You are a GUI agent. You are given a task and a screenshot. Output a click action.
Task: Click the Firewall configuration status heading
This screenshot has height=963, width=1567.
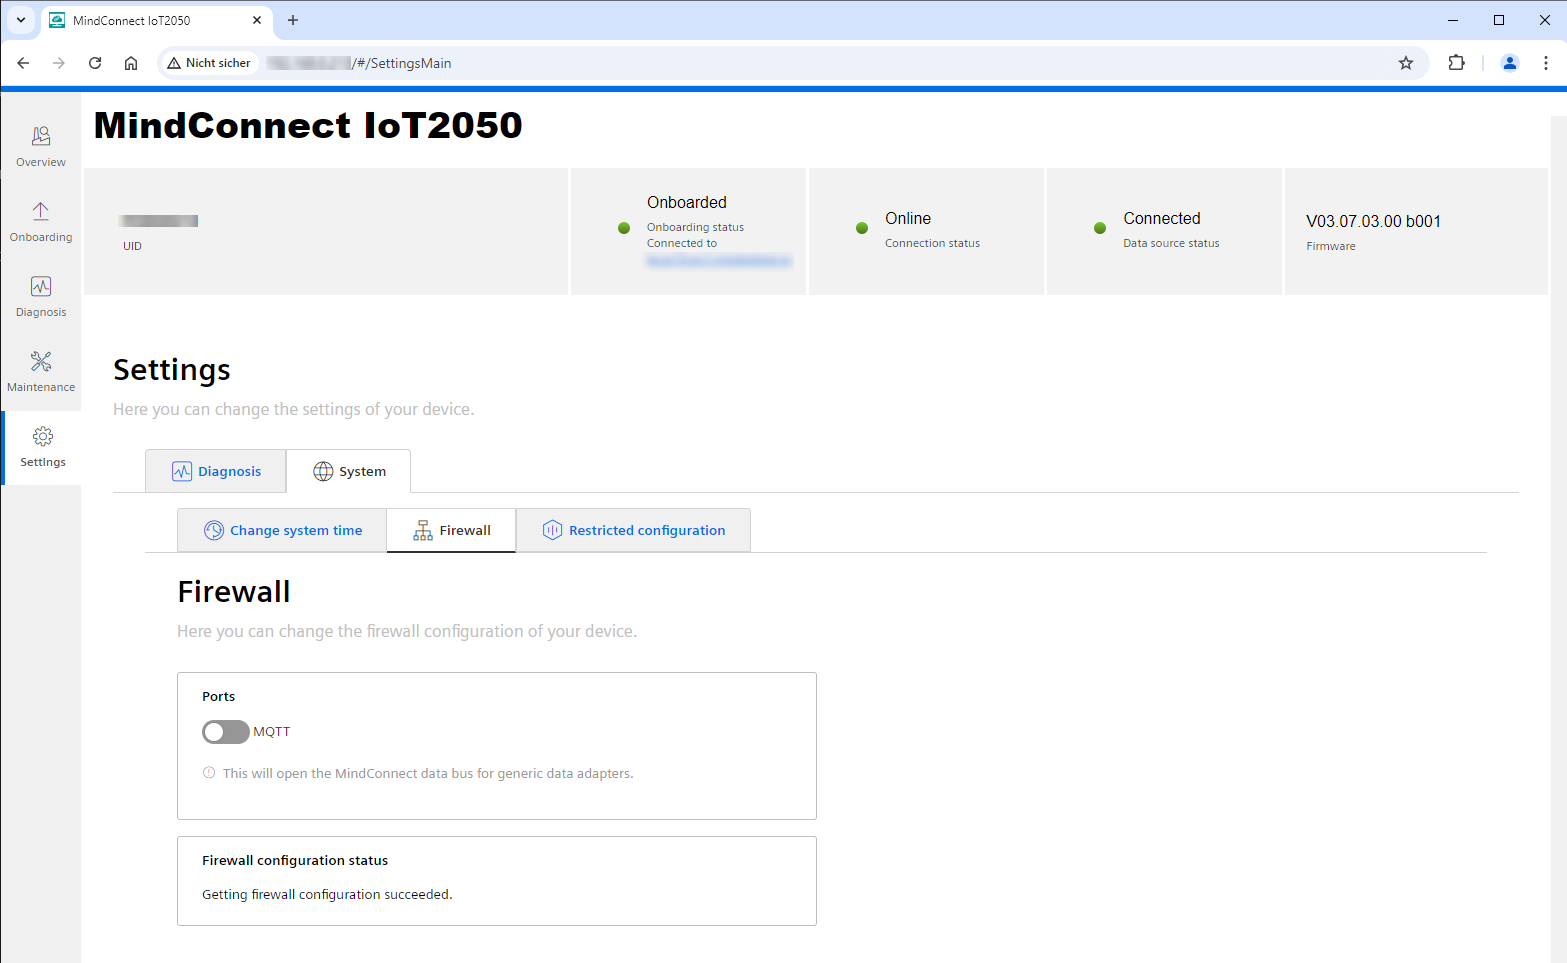point(295,860)
